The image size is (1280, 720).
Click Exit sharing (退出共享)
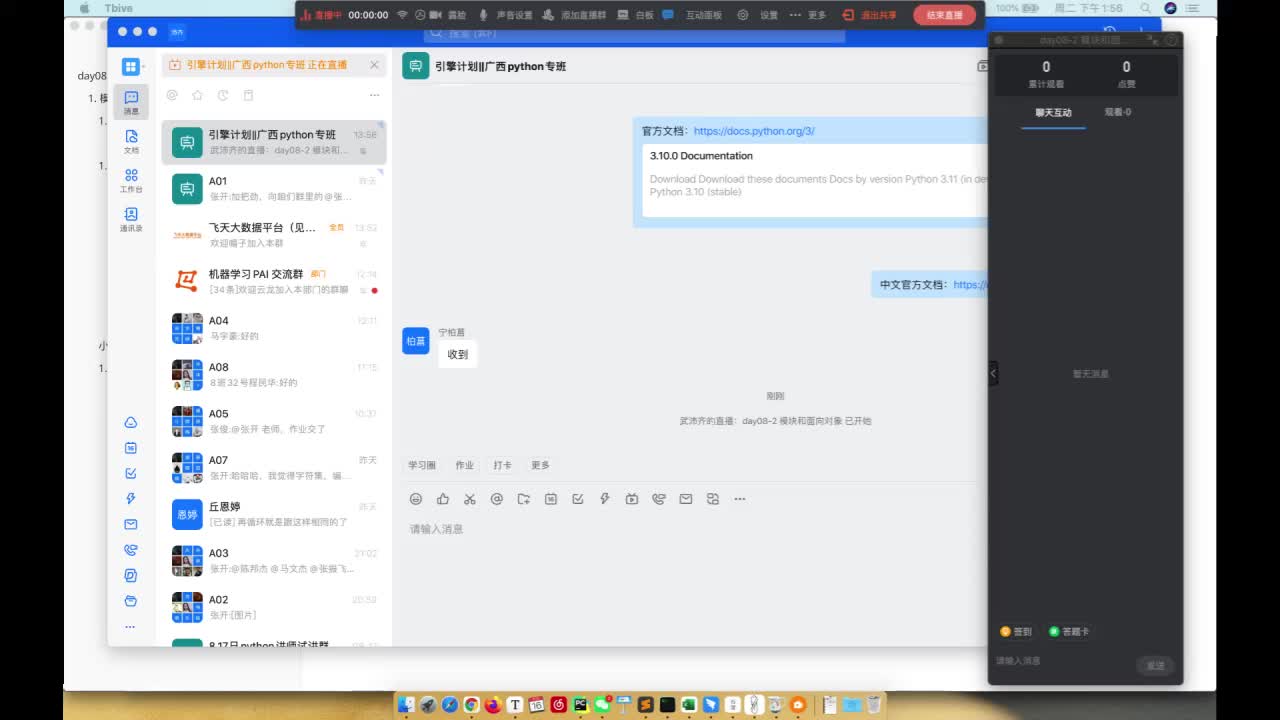869,15
